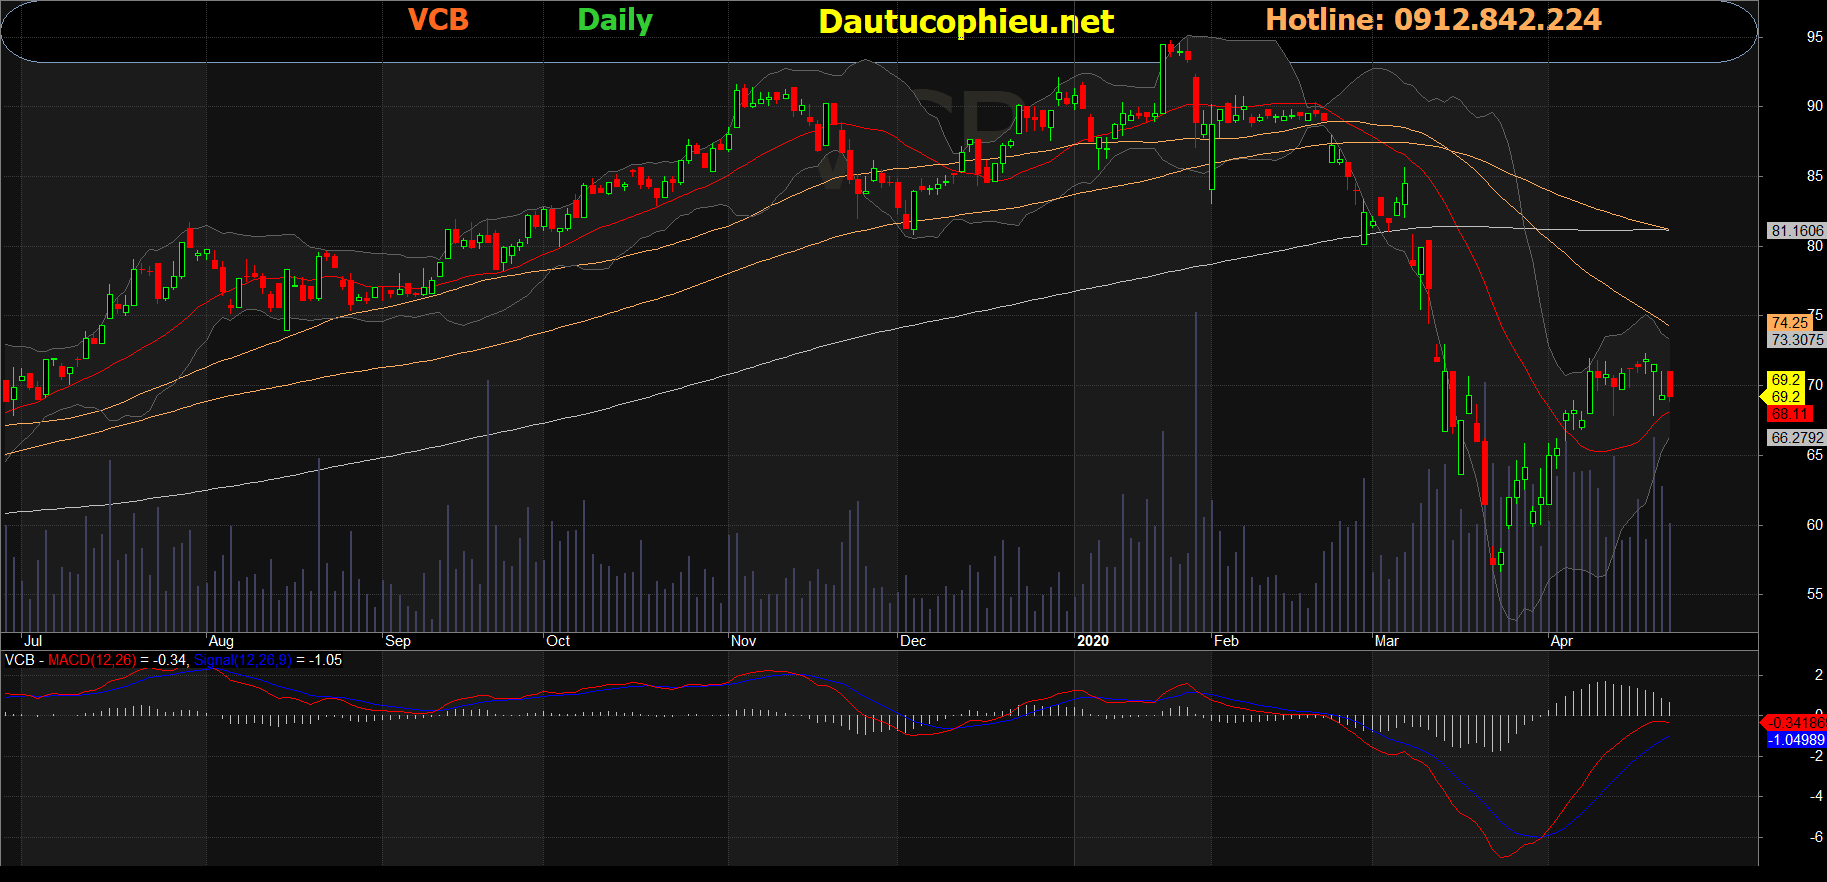Screen dimensions: 1827x882
Task: Click the Nov label on time axis
Action: tap(743, 641)
